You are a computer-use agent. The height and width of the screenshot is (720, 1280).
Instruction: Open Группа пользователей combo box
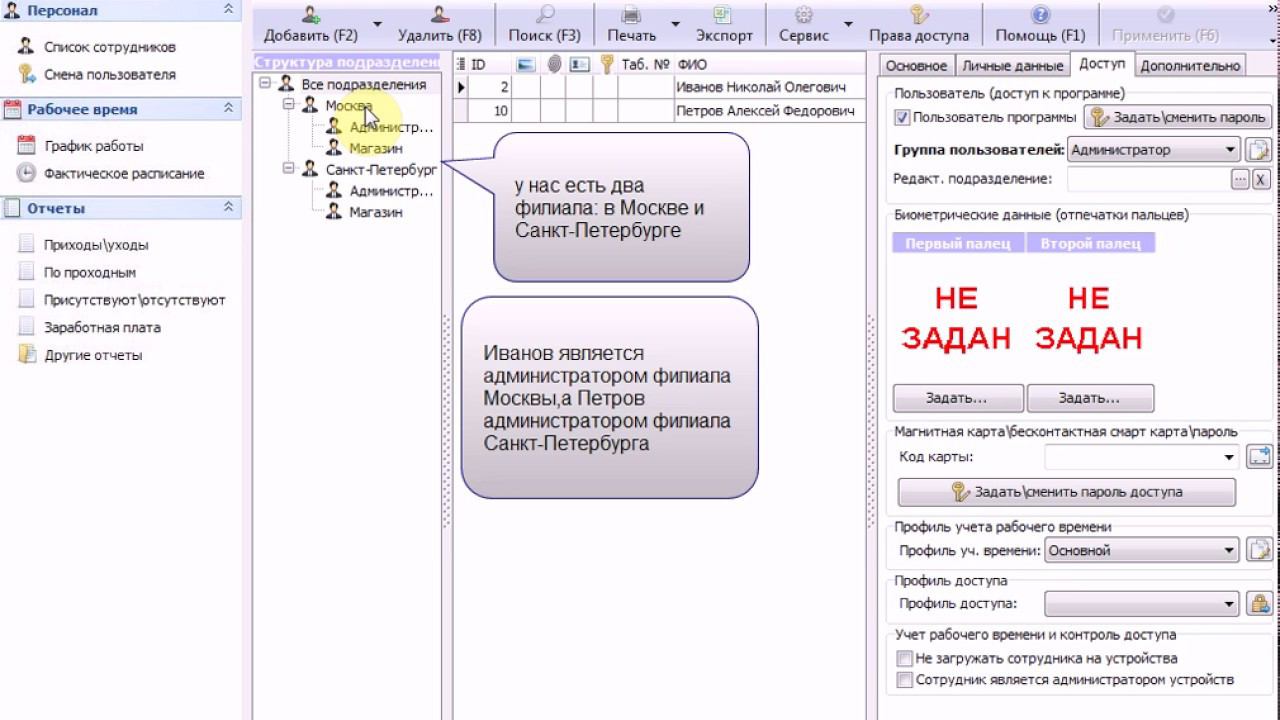[1154, 151]
